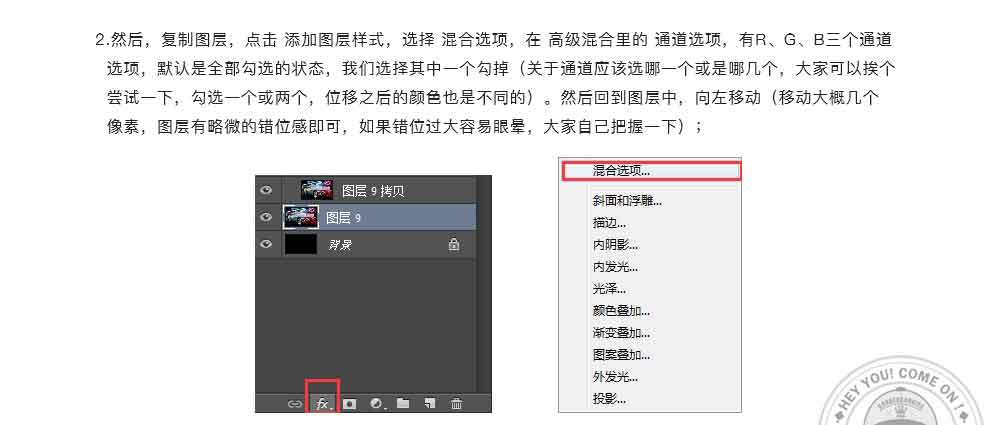Delete the layer using the trash icon
Image resolution: width=1000 pixels, height=425 pixels.
pyautogui.click(x=456, y=403)
